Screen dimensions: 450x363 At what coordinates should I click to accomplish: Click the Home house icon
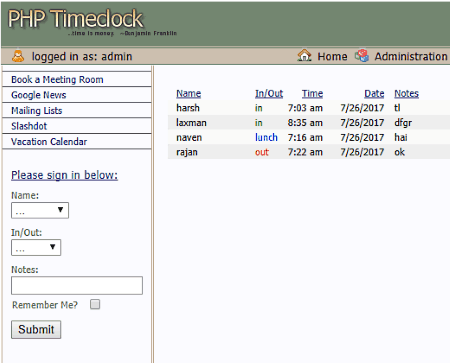(x=304, y=55)
